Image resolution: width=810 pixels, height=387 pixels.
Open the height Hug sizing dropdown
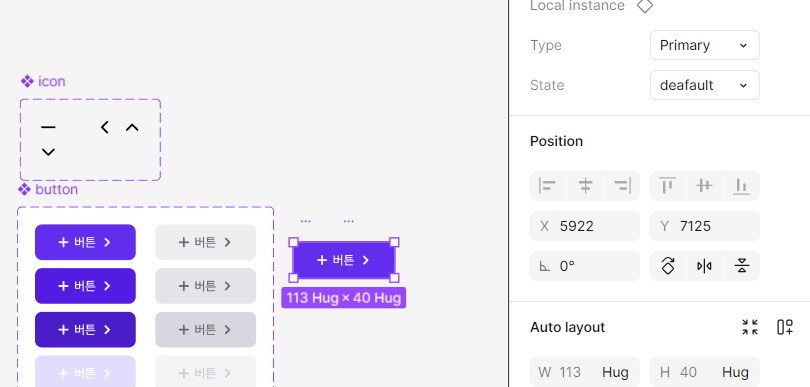(x=735, y=372)
